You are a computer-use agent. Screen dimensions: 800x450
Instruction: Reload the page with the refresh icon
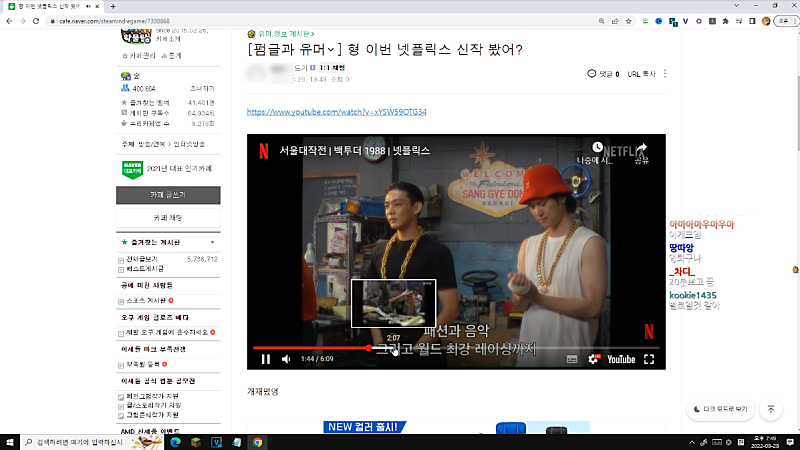click(36, 21)
